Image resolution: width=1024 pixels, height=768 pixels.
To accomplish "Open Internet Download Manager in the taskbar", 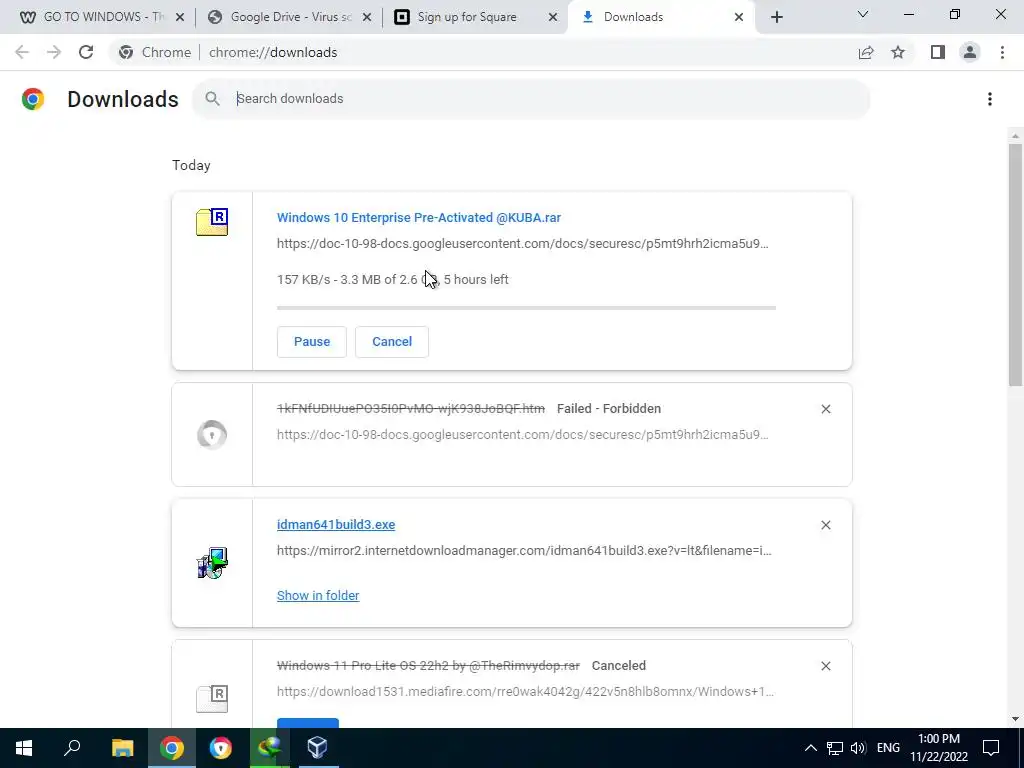I will click(269, 748).
